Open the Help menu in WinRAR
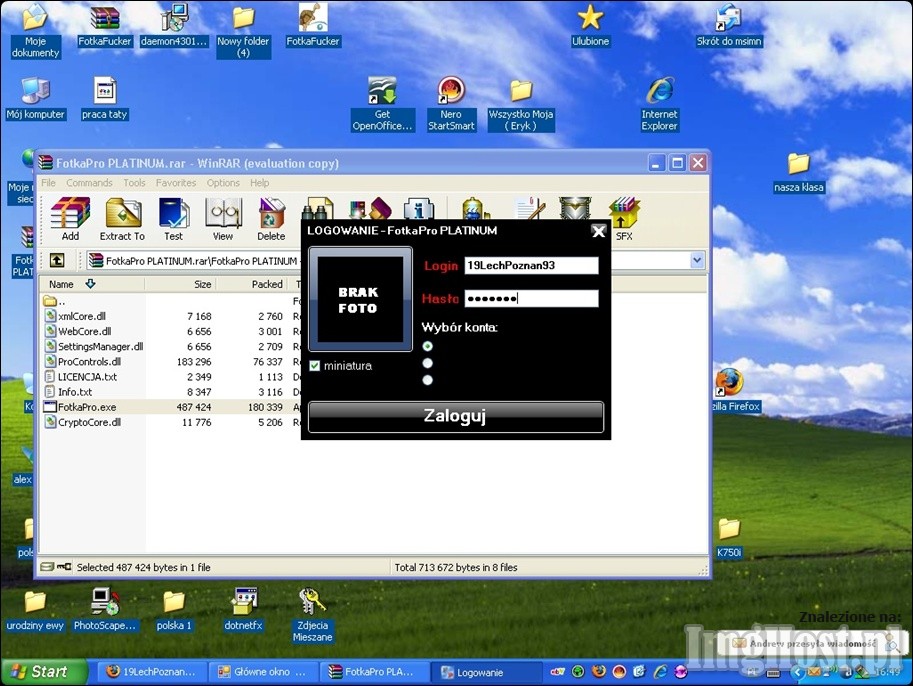This screenshot has width=913, height=686. coord(260,183)
